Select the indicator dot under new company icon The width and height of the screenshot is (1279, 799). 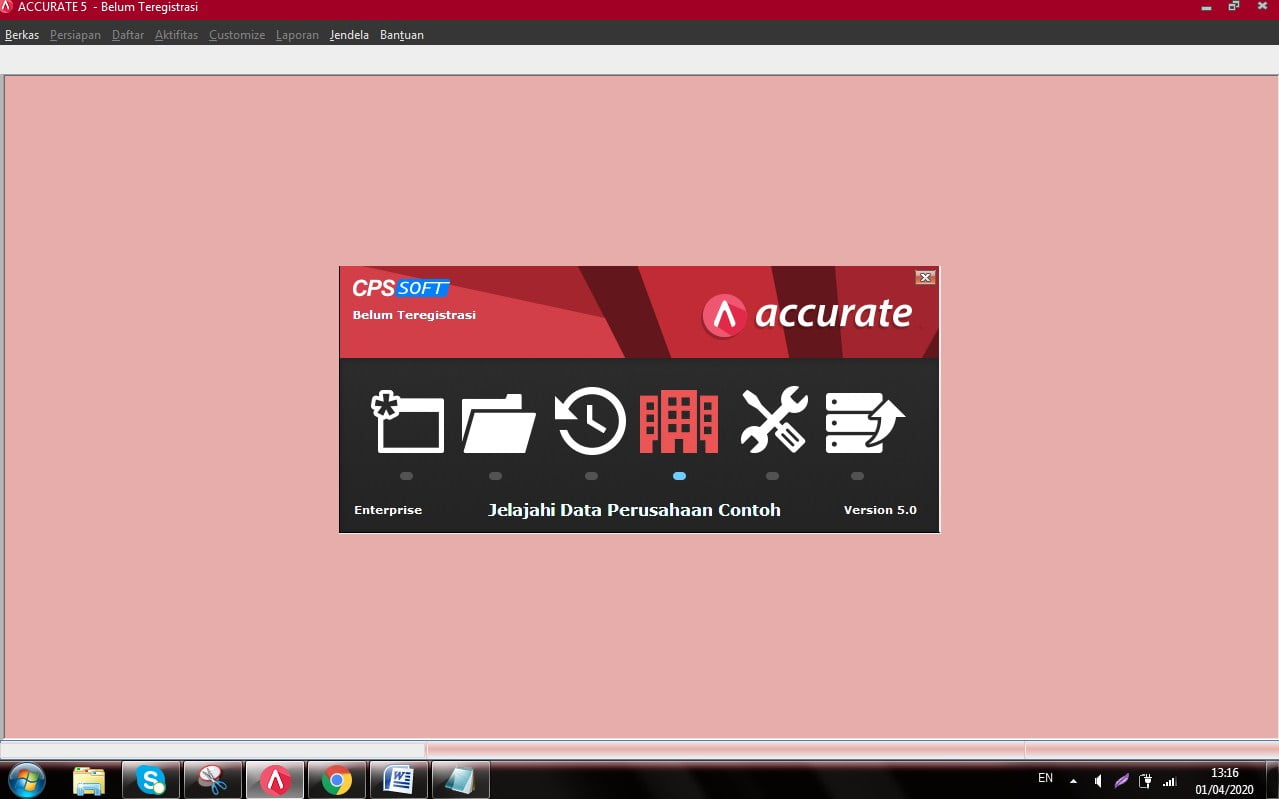tap(406, 476)
